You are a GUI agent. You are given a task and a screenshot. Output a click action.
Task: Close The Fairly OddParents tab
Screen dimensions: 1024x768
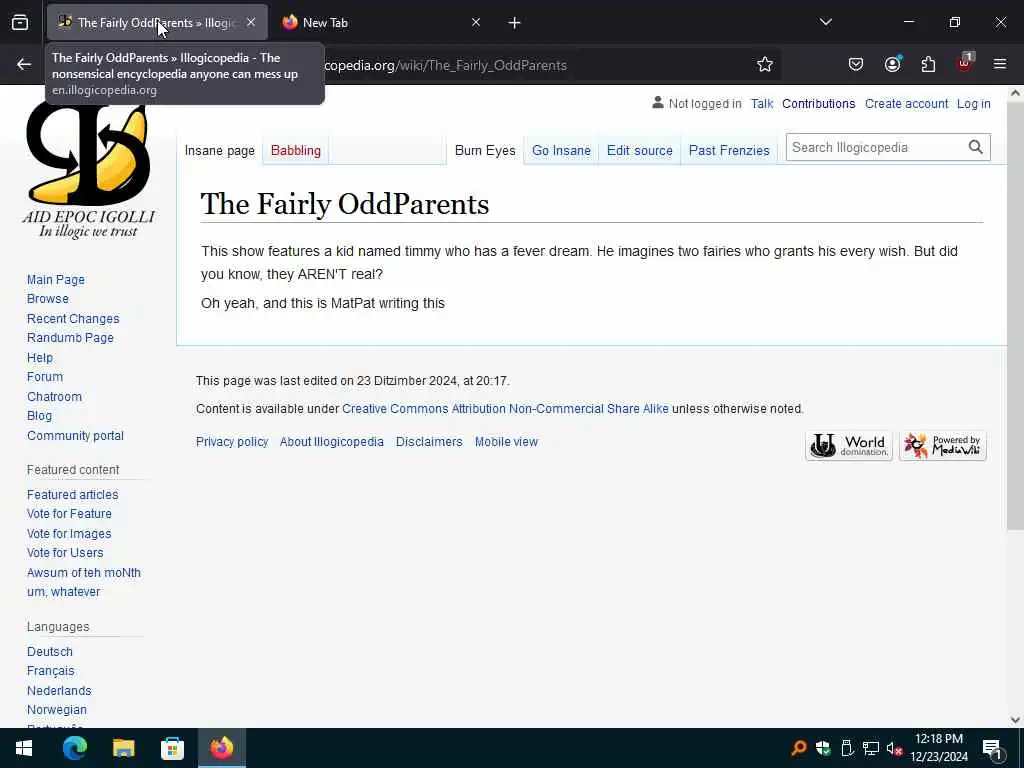coord(251,23)
